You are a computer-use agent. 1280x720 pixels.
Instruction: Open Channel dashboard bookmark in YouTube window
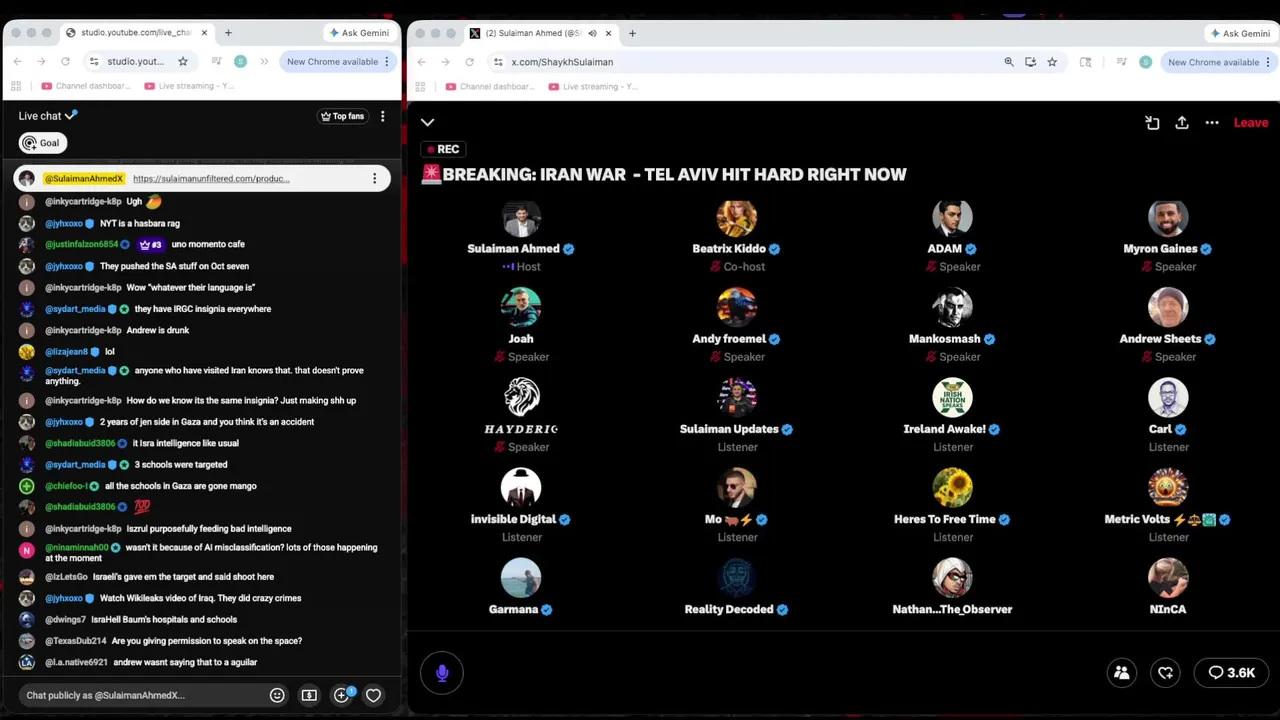86,86
